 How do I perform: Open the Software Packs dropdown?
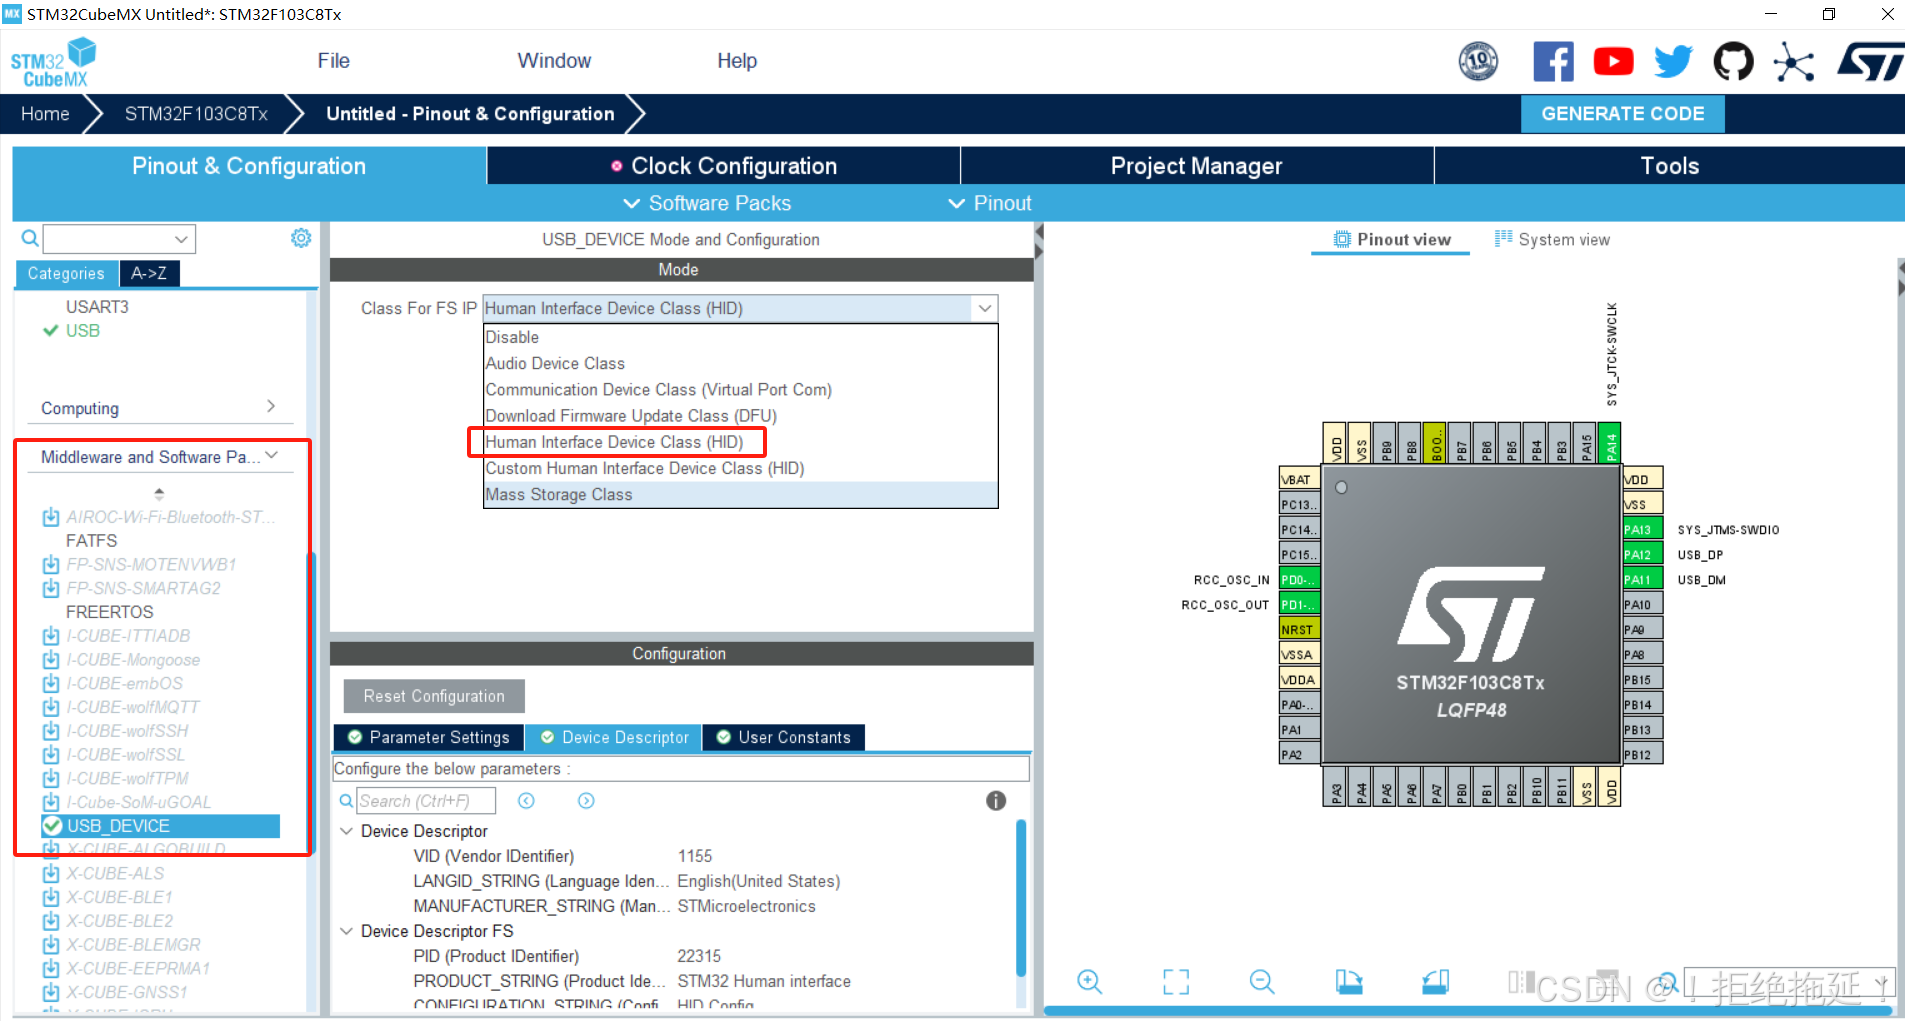point(707,203)
